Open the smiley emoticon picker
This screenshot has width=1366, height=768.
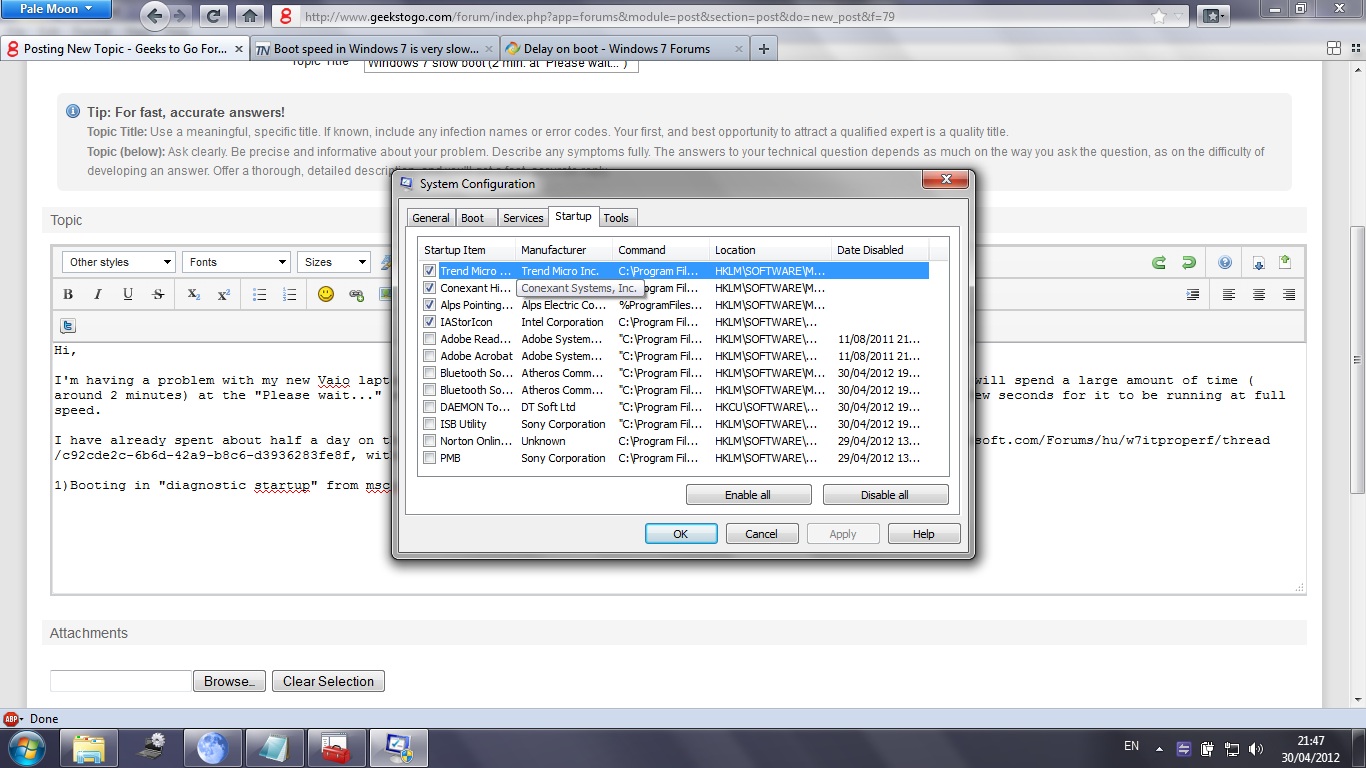(x=326, y=295)
